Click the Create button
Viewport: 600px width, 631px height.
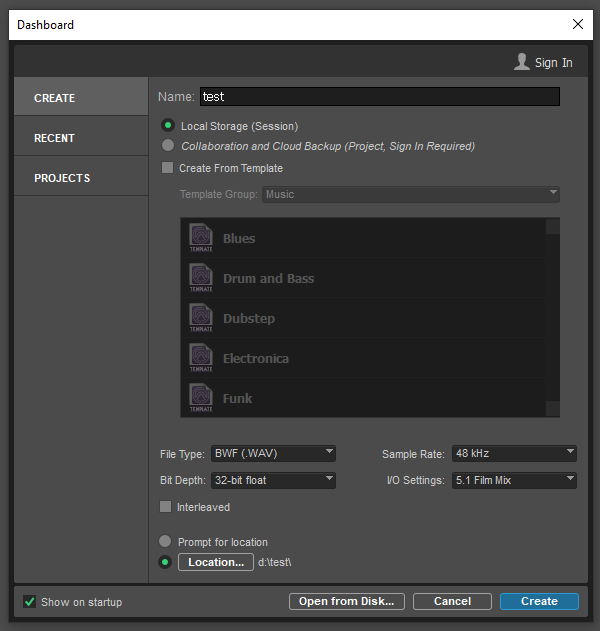[x=539, y=601]
